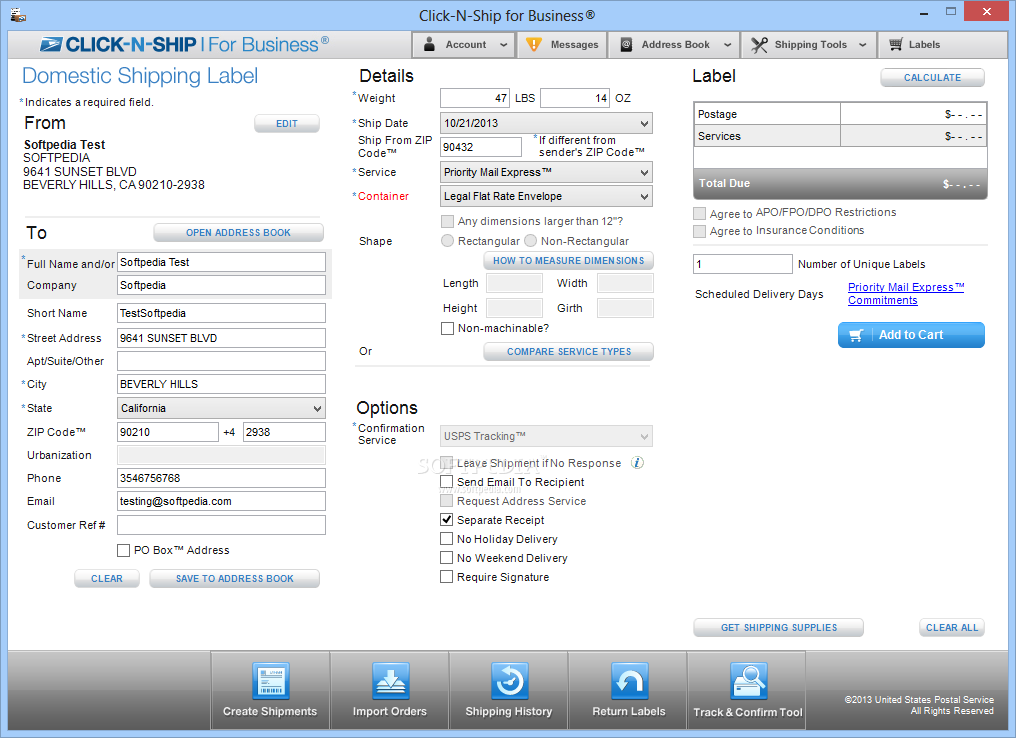Click EDIT next to From address
Screen dimensions: 1016x738
tap(287, 123)
